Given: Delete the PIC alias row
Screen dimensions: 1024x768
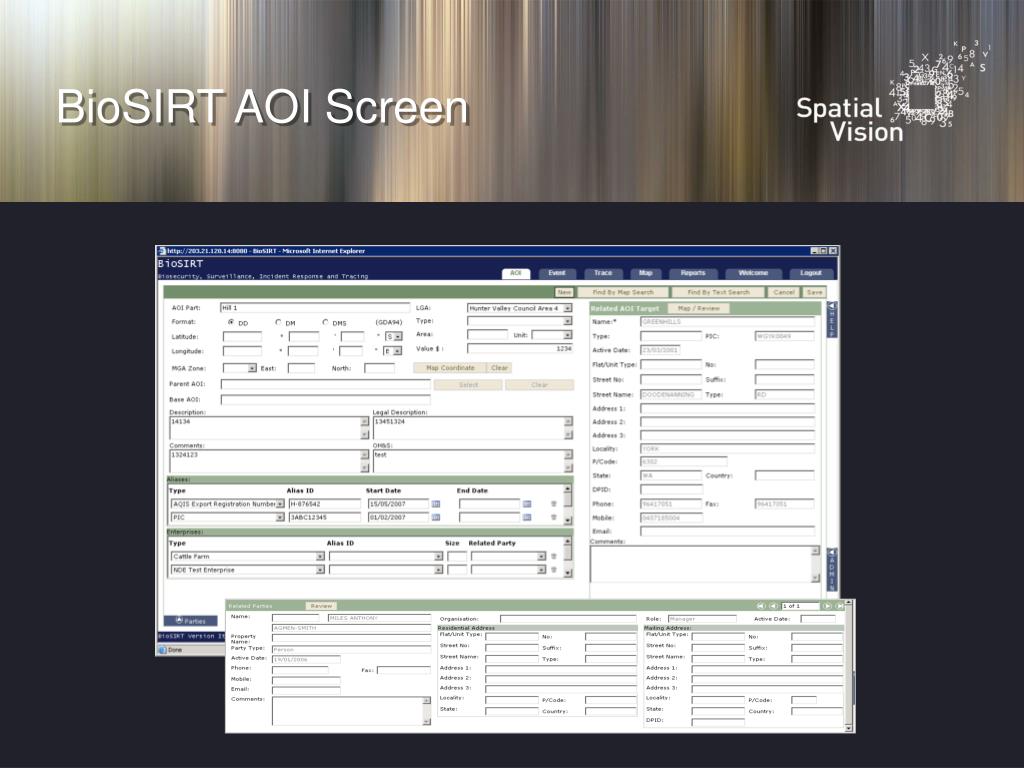Looking at the screenshot, I should [554, 517].
